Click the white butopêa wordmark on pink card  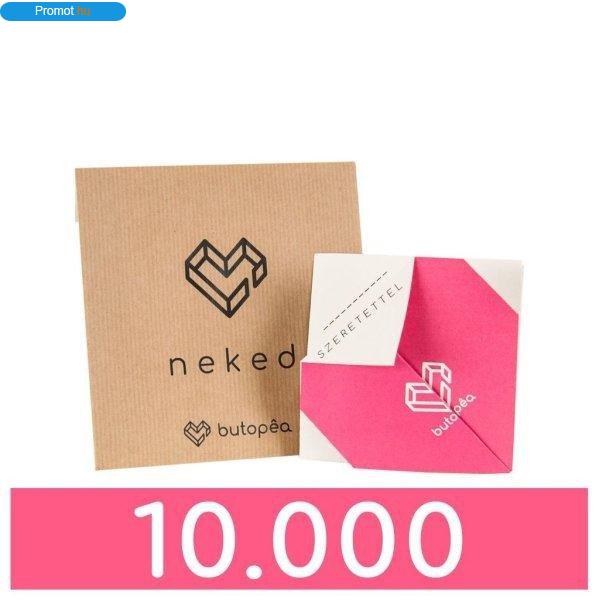point(455,416)
